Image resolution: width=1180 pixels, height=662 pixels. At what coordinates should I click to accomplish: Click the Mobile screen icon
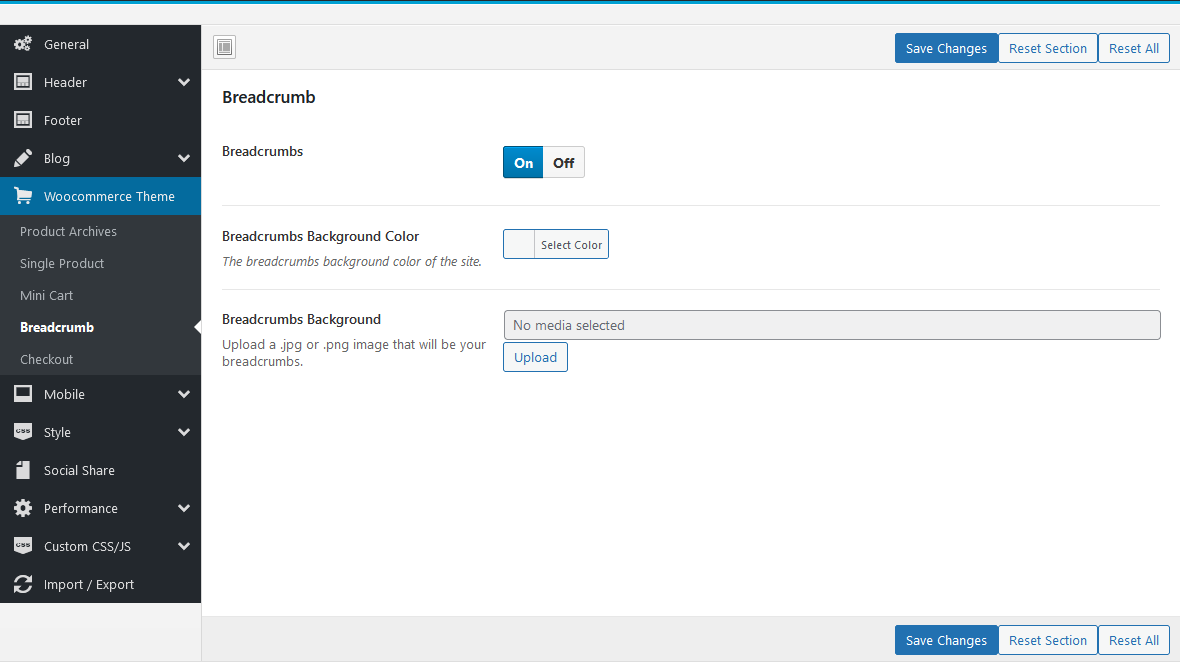point(23,394)
